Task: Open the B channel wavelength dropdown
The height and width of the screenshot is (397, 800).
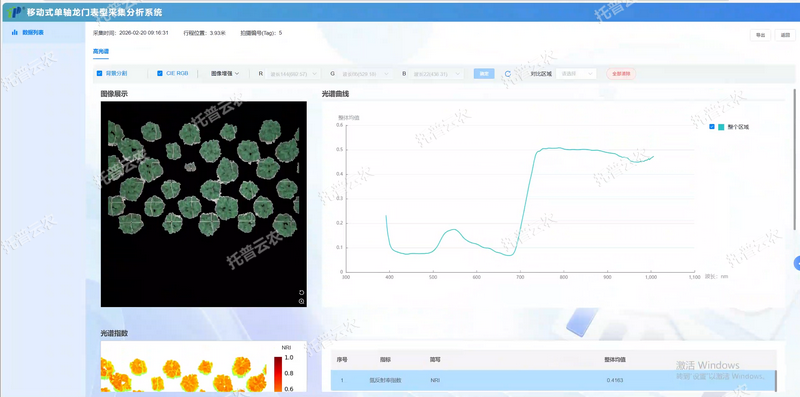Action: (437, 74)
